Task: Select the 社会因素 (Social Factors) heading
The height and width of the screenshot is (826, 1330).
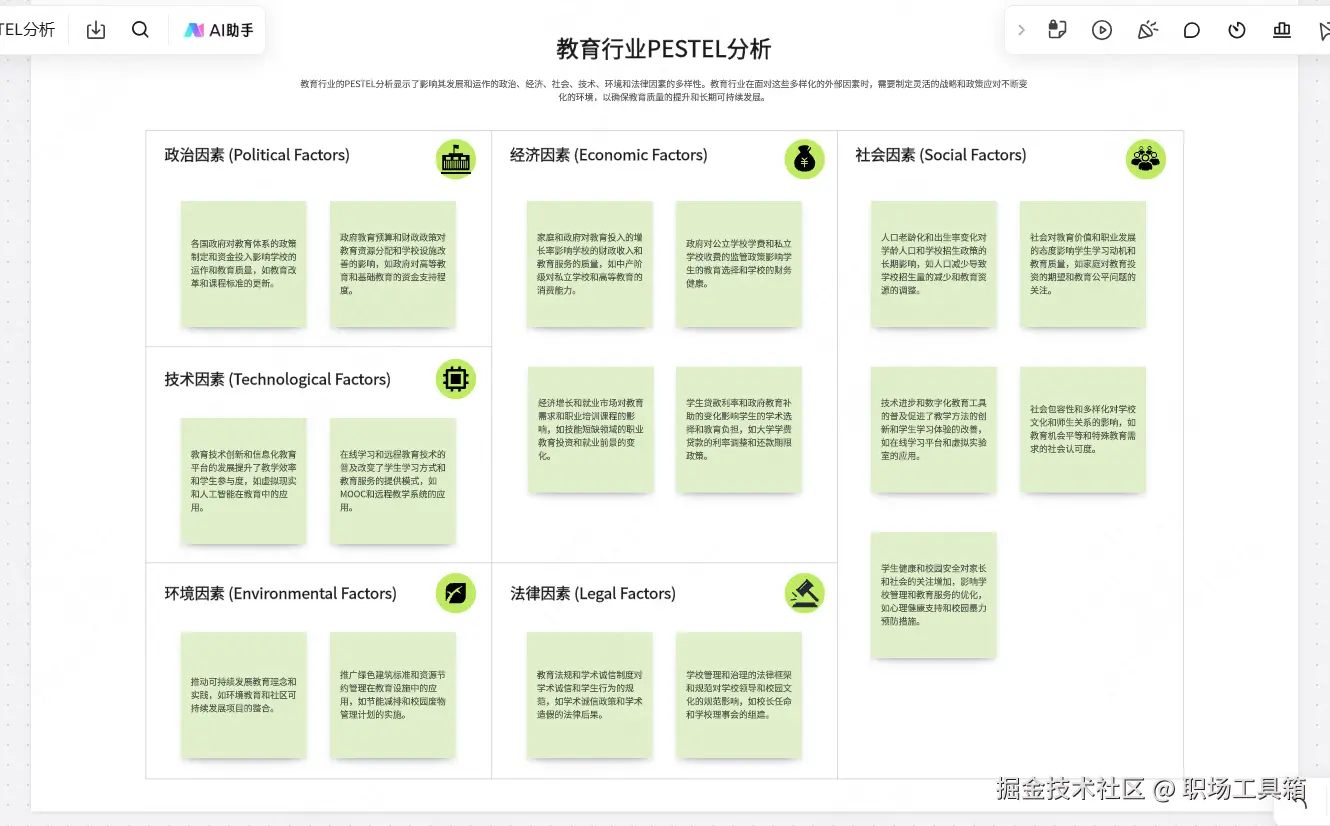Action: pos(941,155)
